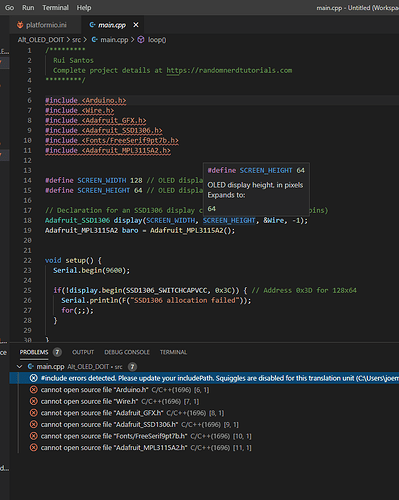
Task: Click the error icon beside Adafruit_MPL3115A2.h problem
Action: [x=34, y=447]
